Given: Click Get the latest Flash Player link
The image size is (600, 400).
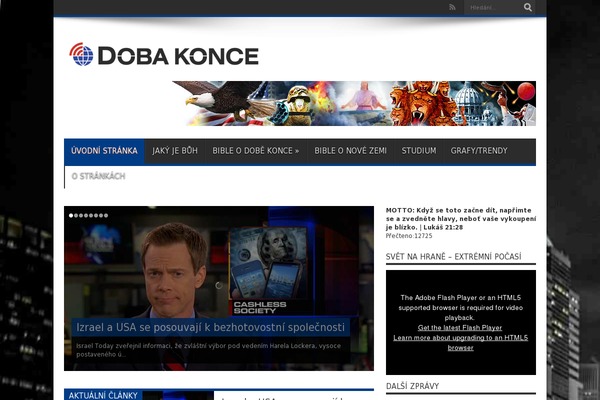Looking at the screenshot, I should click(460, 328).
